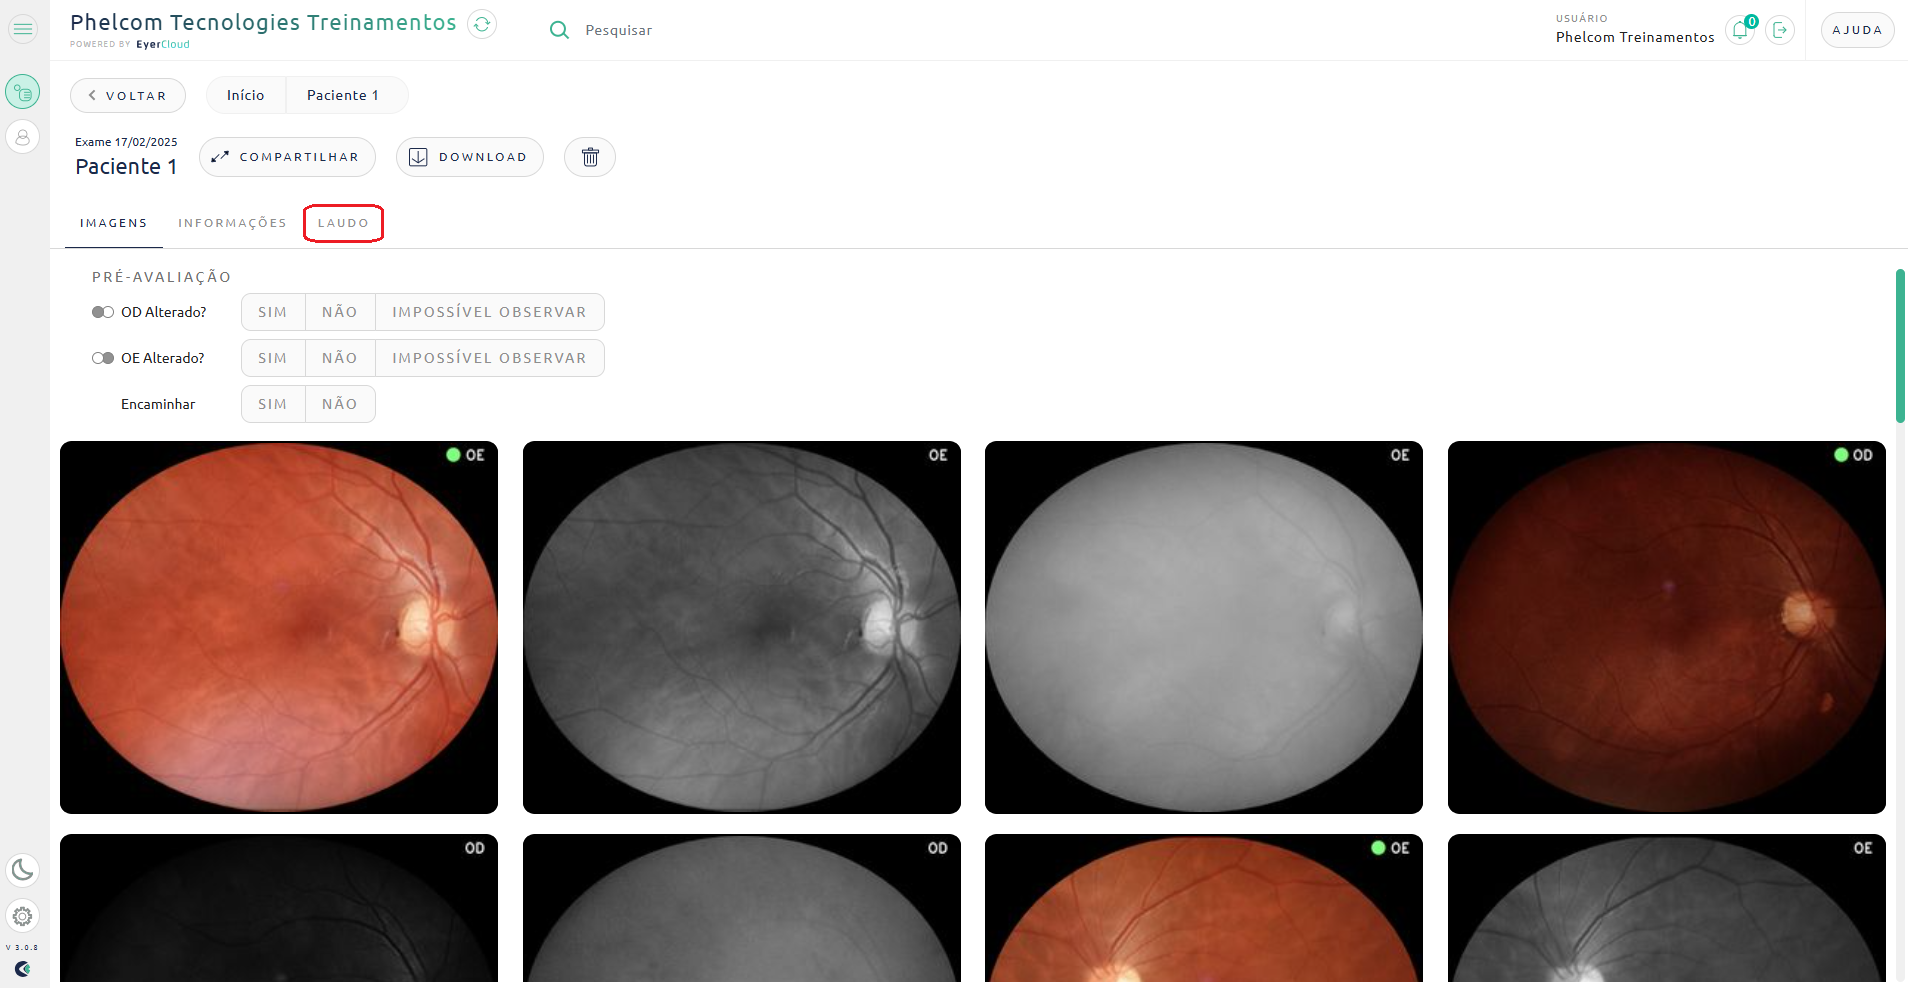
Task: Toggle the OE Alterado eye indicator
Action: [103, 358]
